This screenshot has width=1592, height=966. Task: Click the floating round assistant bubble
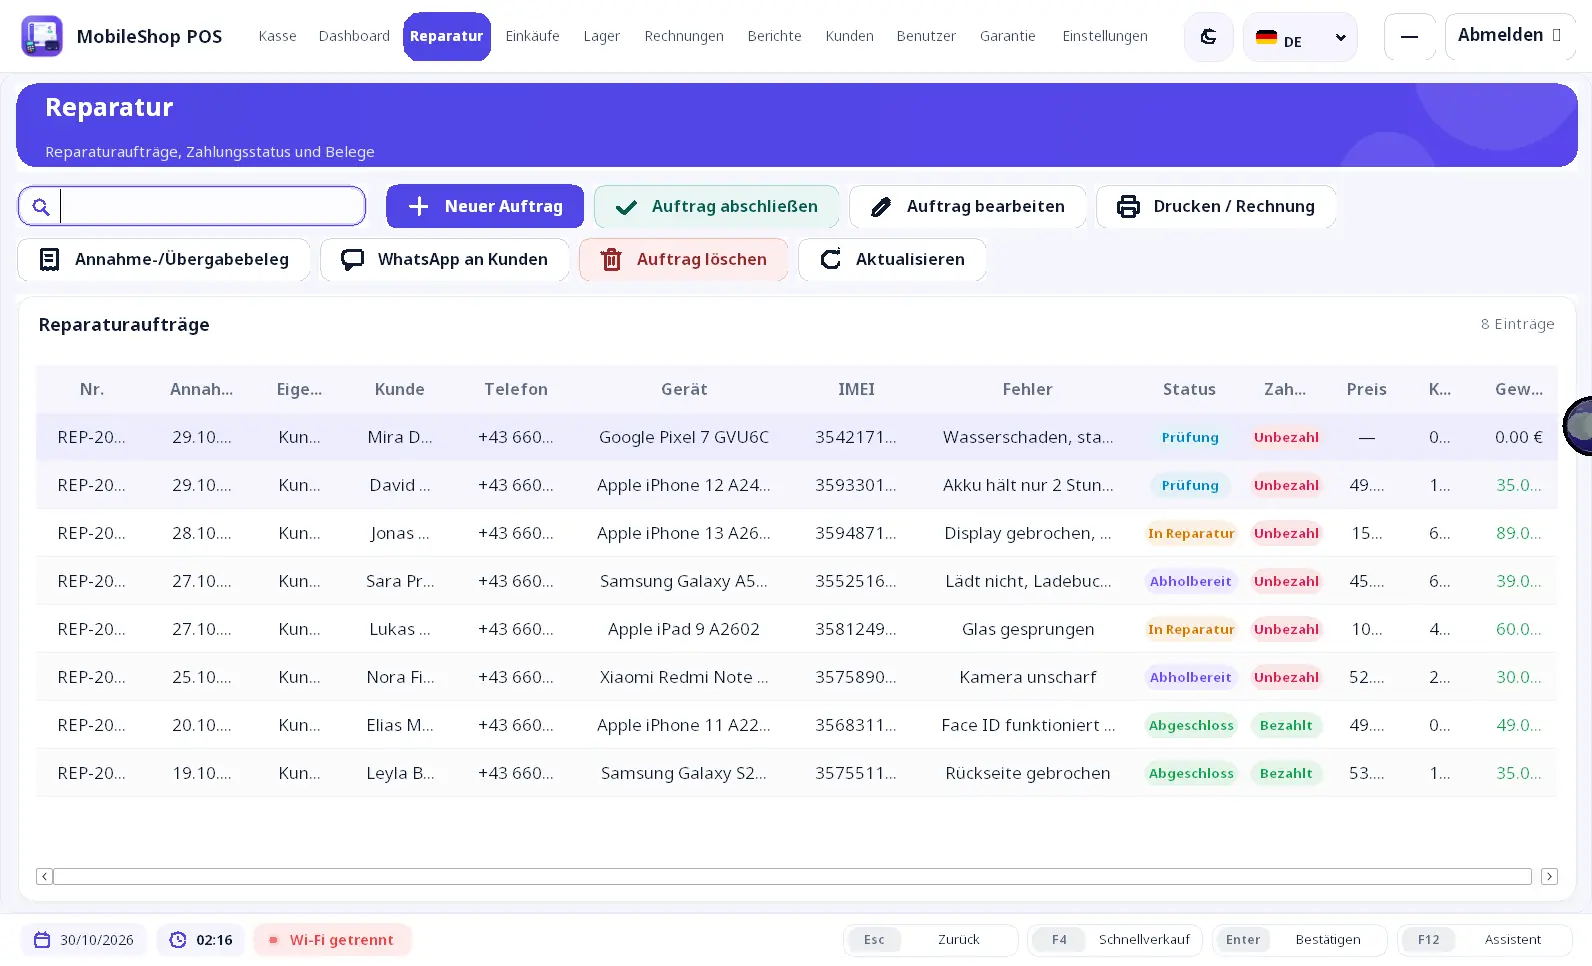[x=1578, y=426]
